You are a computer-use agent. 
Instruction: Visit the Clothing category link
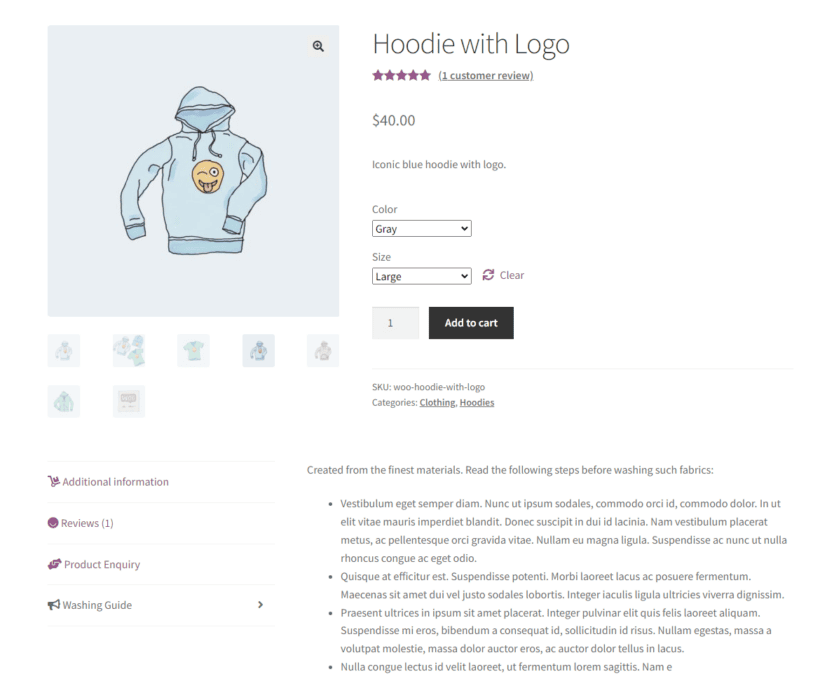(436, 403)
